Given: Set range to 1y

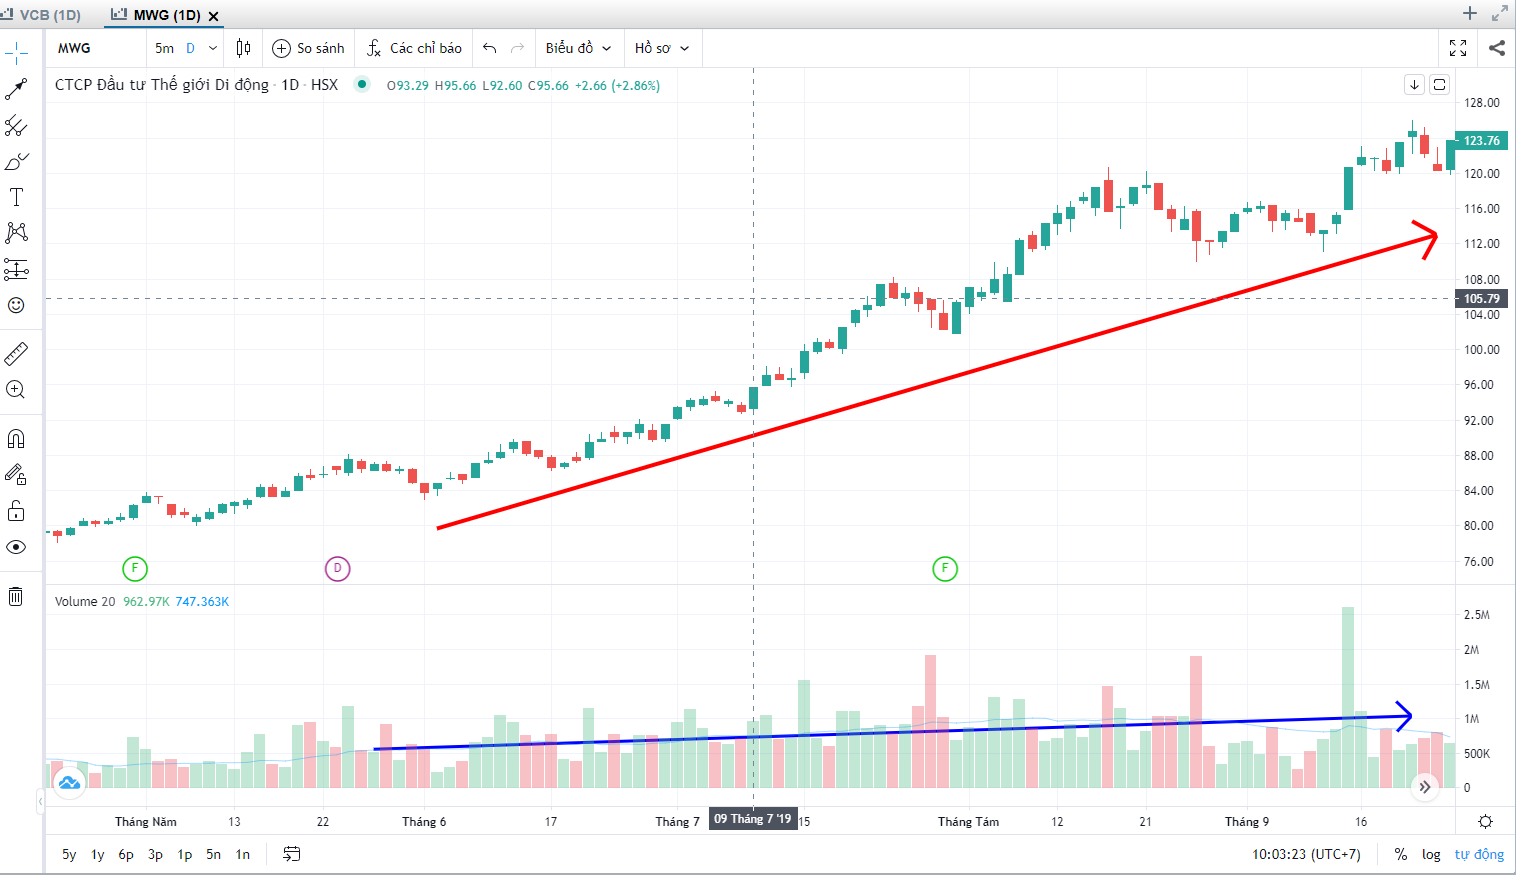Looking at the screenshot, I should click(x=98, y=854).
